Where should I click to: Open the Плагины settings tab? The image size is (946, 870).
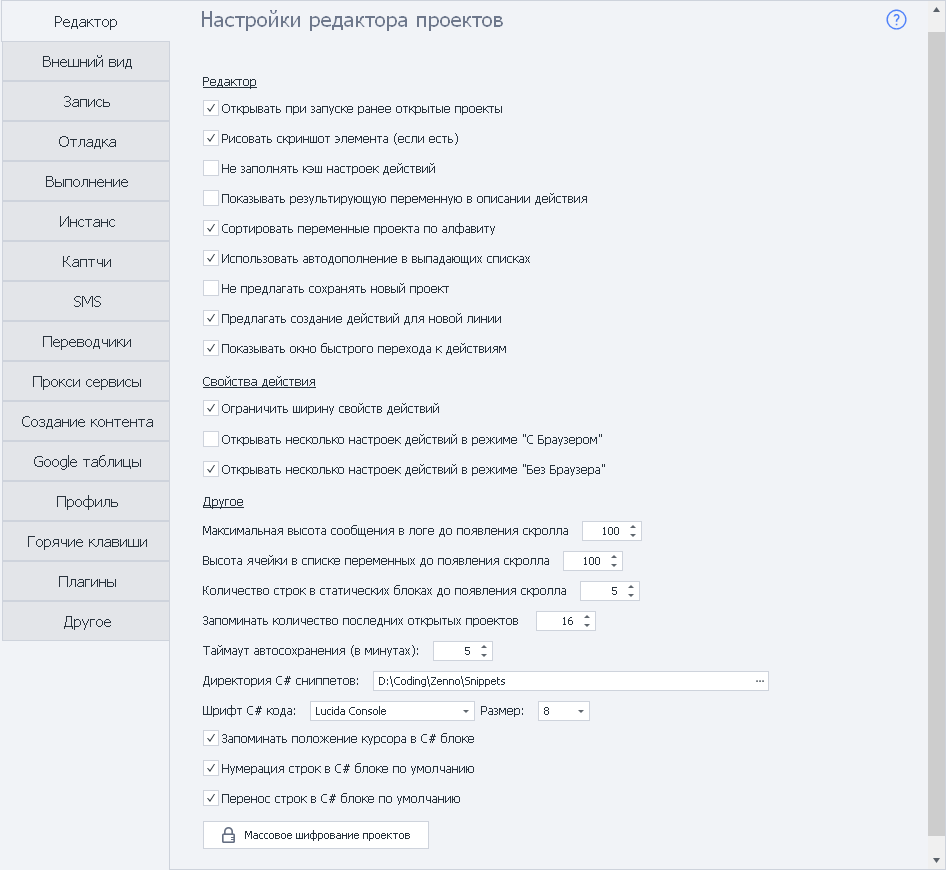click(x=86, y=582)
